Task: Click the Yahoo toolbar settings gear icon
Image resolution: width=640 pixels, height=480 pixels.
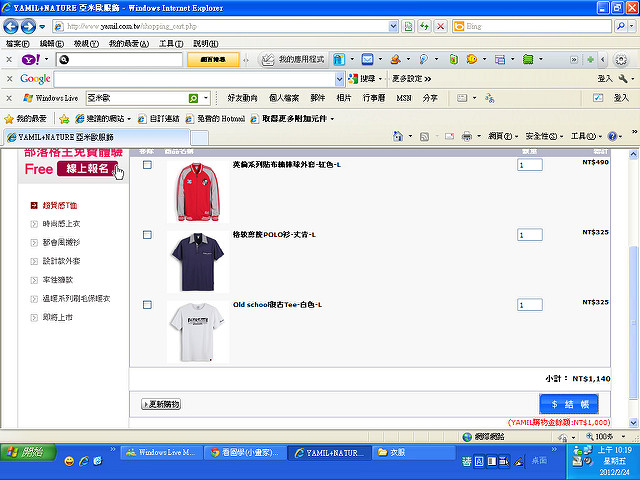Action: (621, 60)
